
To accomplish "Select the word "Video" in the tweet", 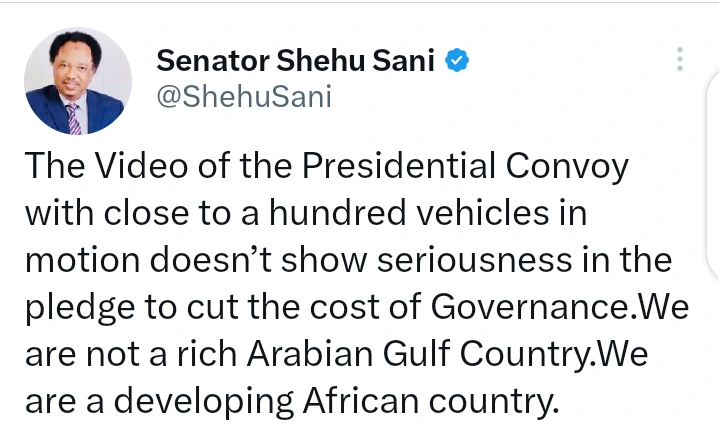I will pyautogui.click(x=145, y=167).
